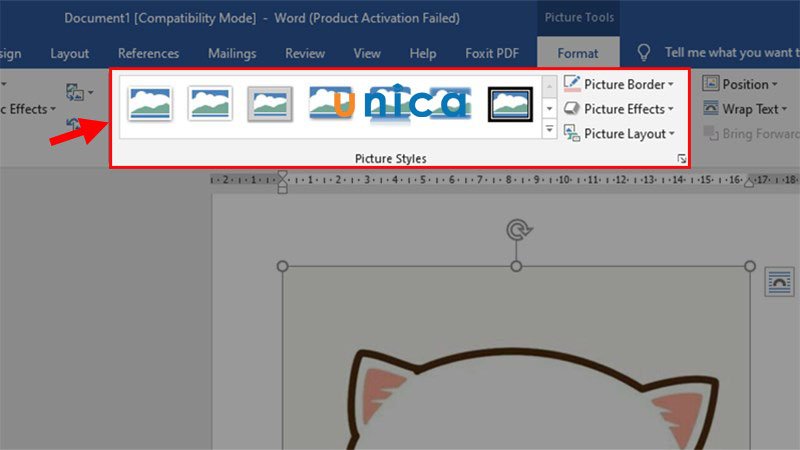Viewport: 800px width, 450px height.
Task: Switch to the Foxit PDF tab
Action: coord(492,53)
